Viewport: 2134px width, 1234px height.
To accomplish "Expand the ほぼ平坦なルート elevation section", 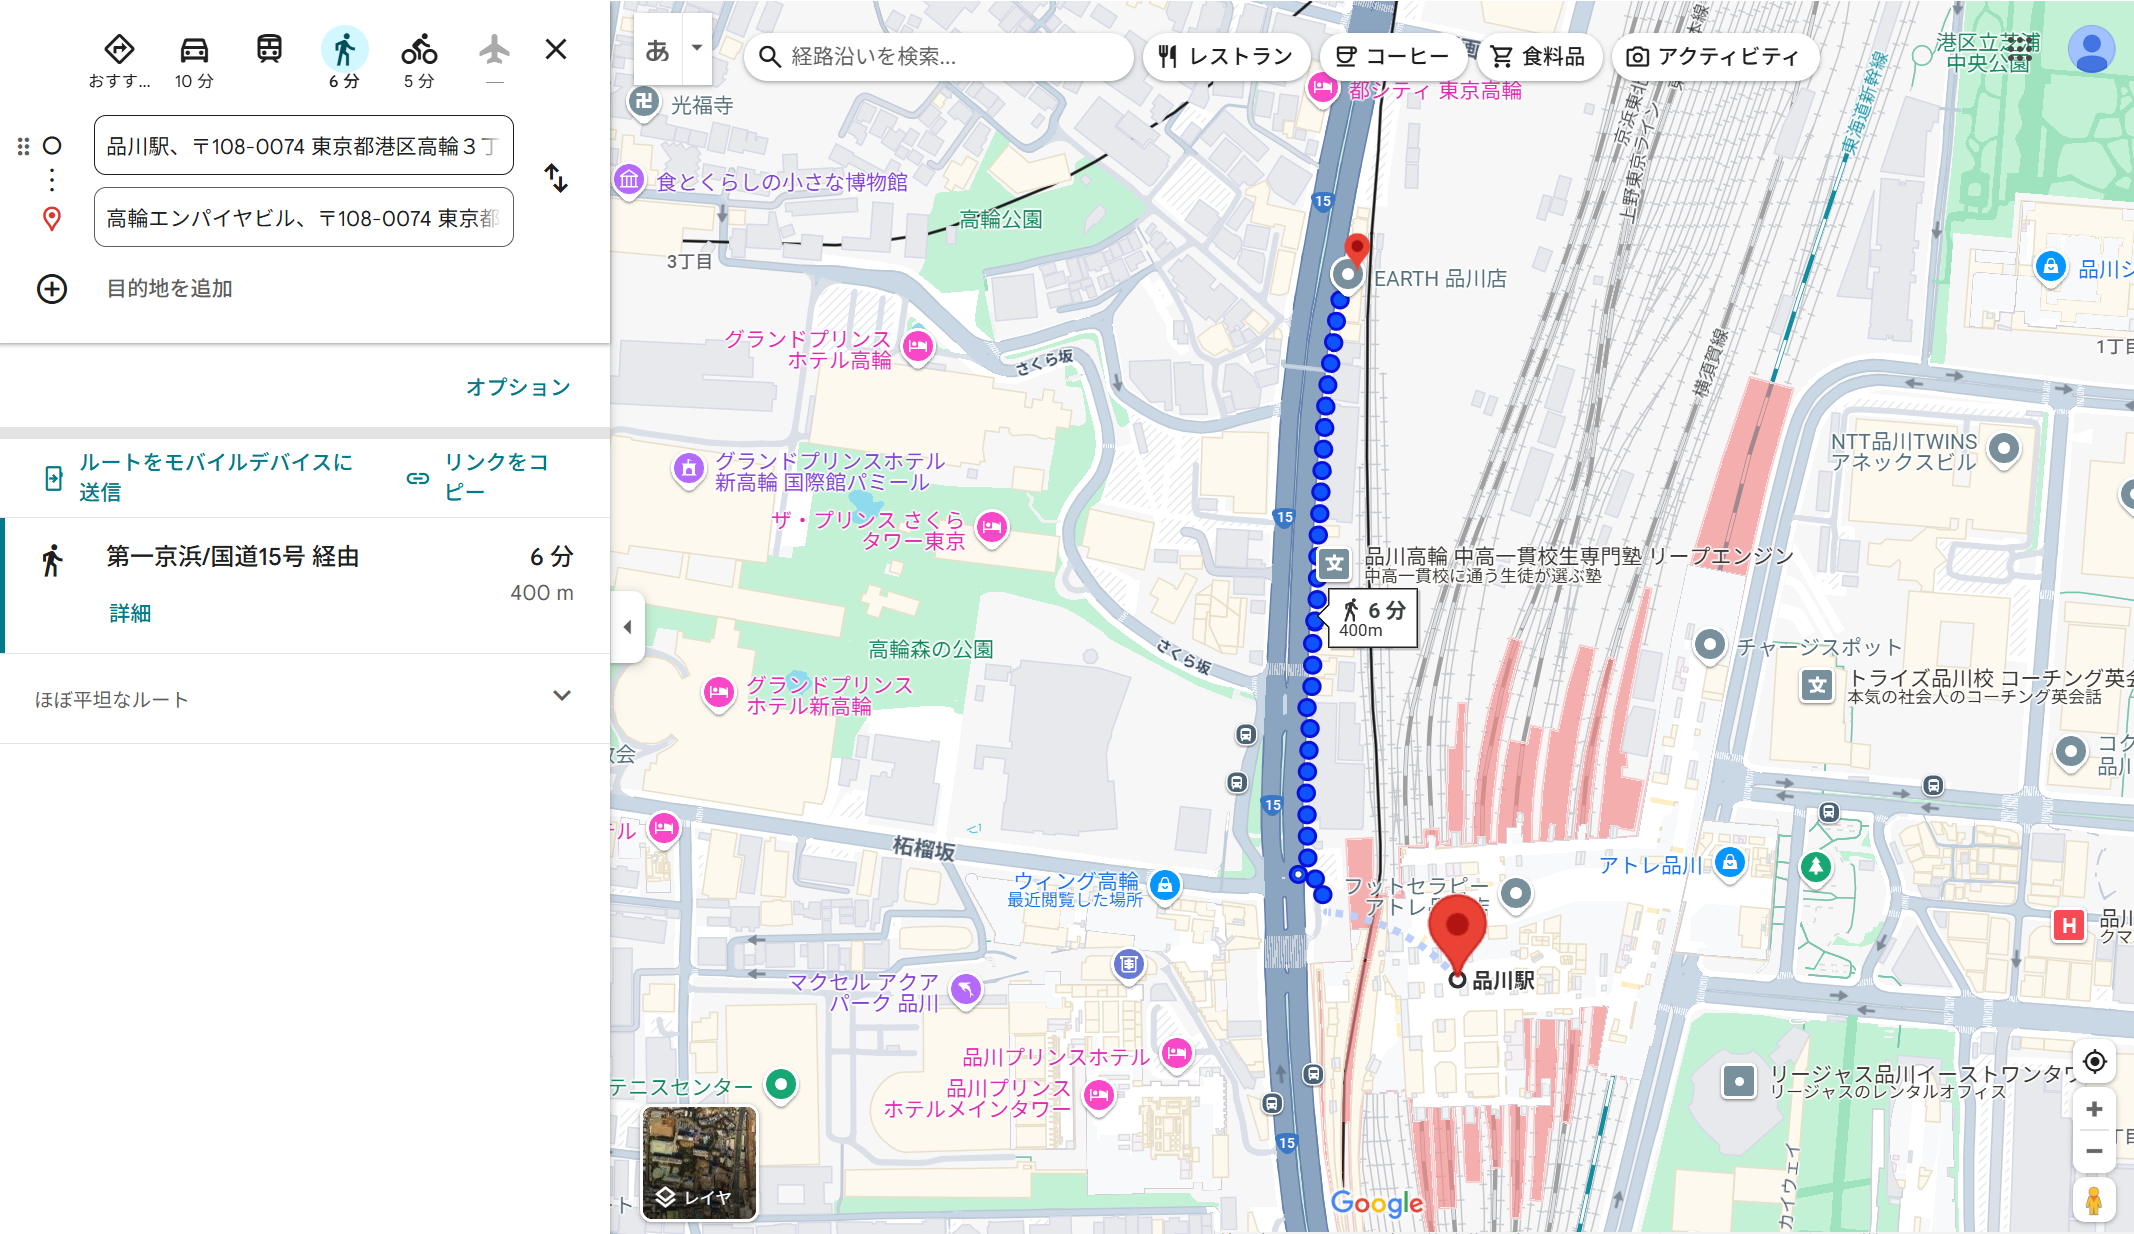I will pos(304,698).
